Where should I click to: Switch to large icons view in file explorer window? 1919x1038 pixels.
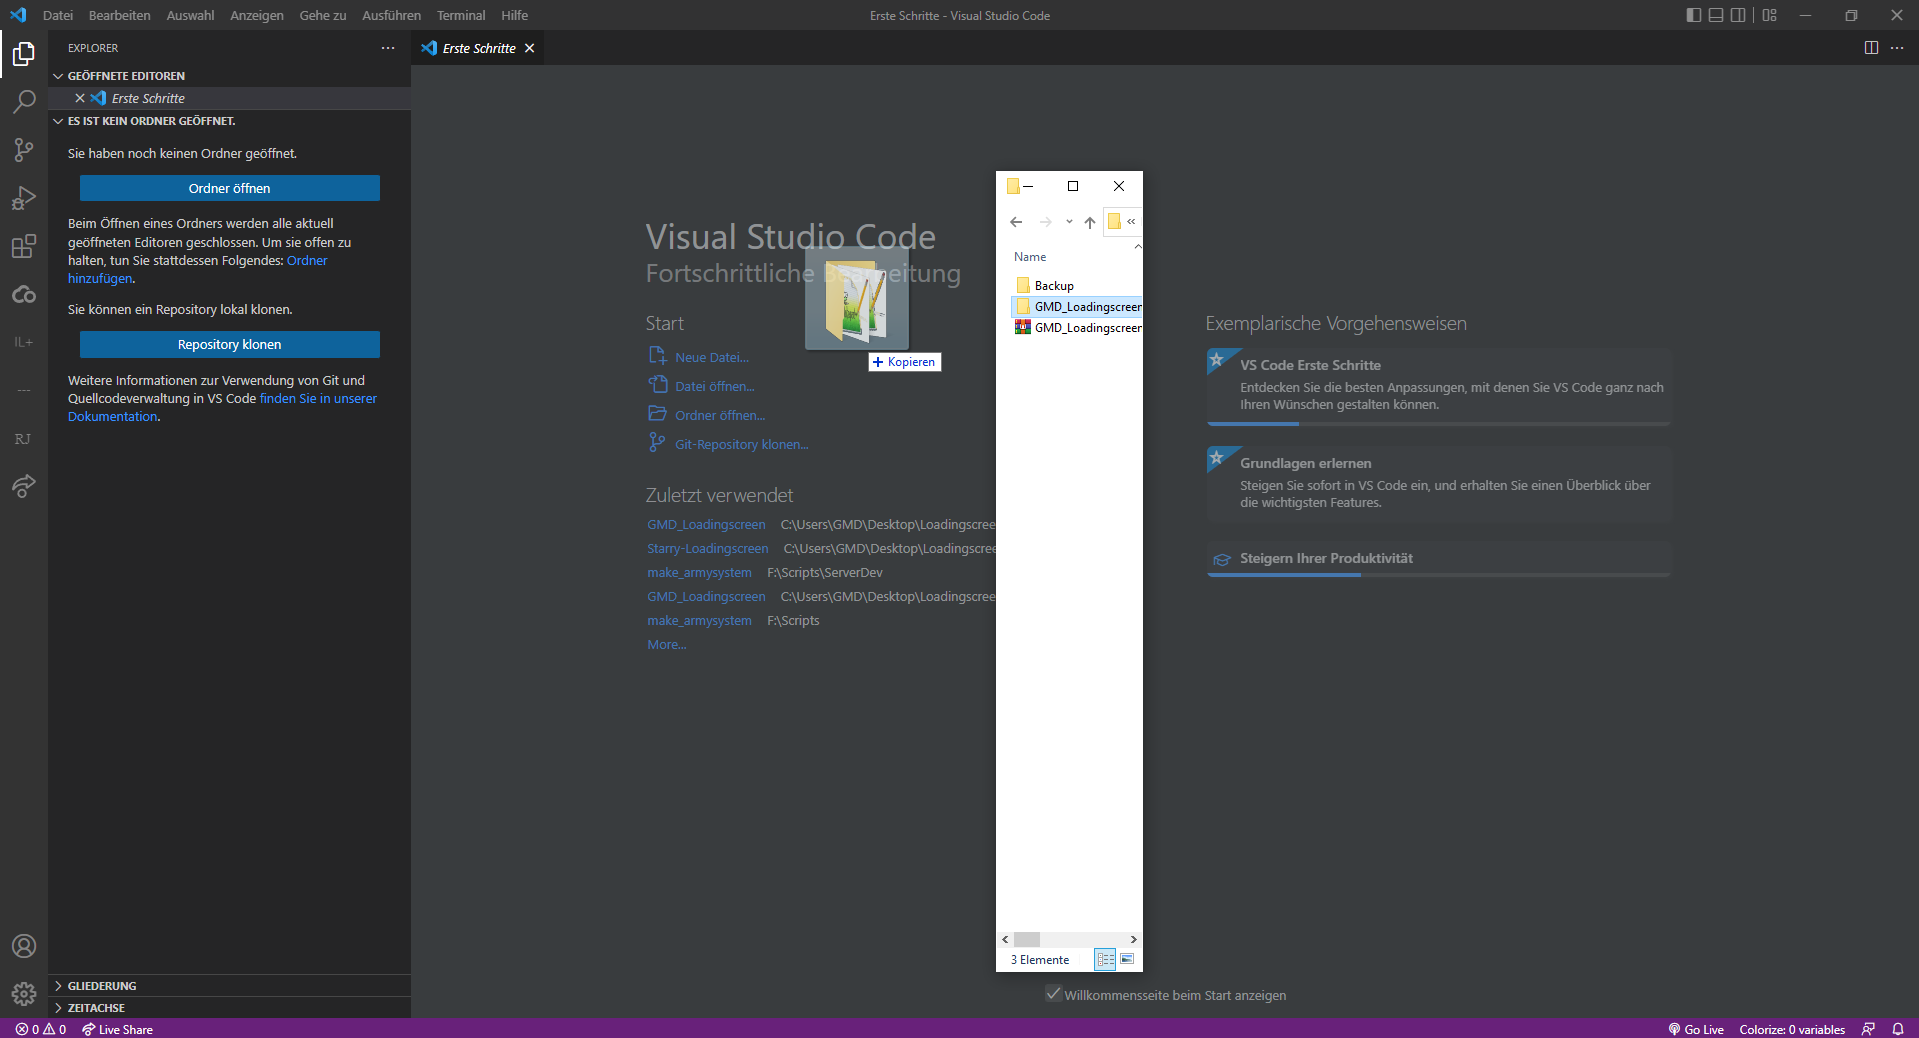(x=1127, y=959)
